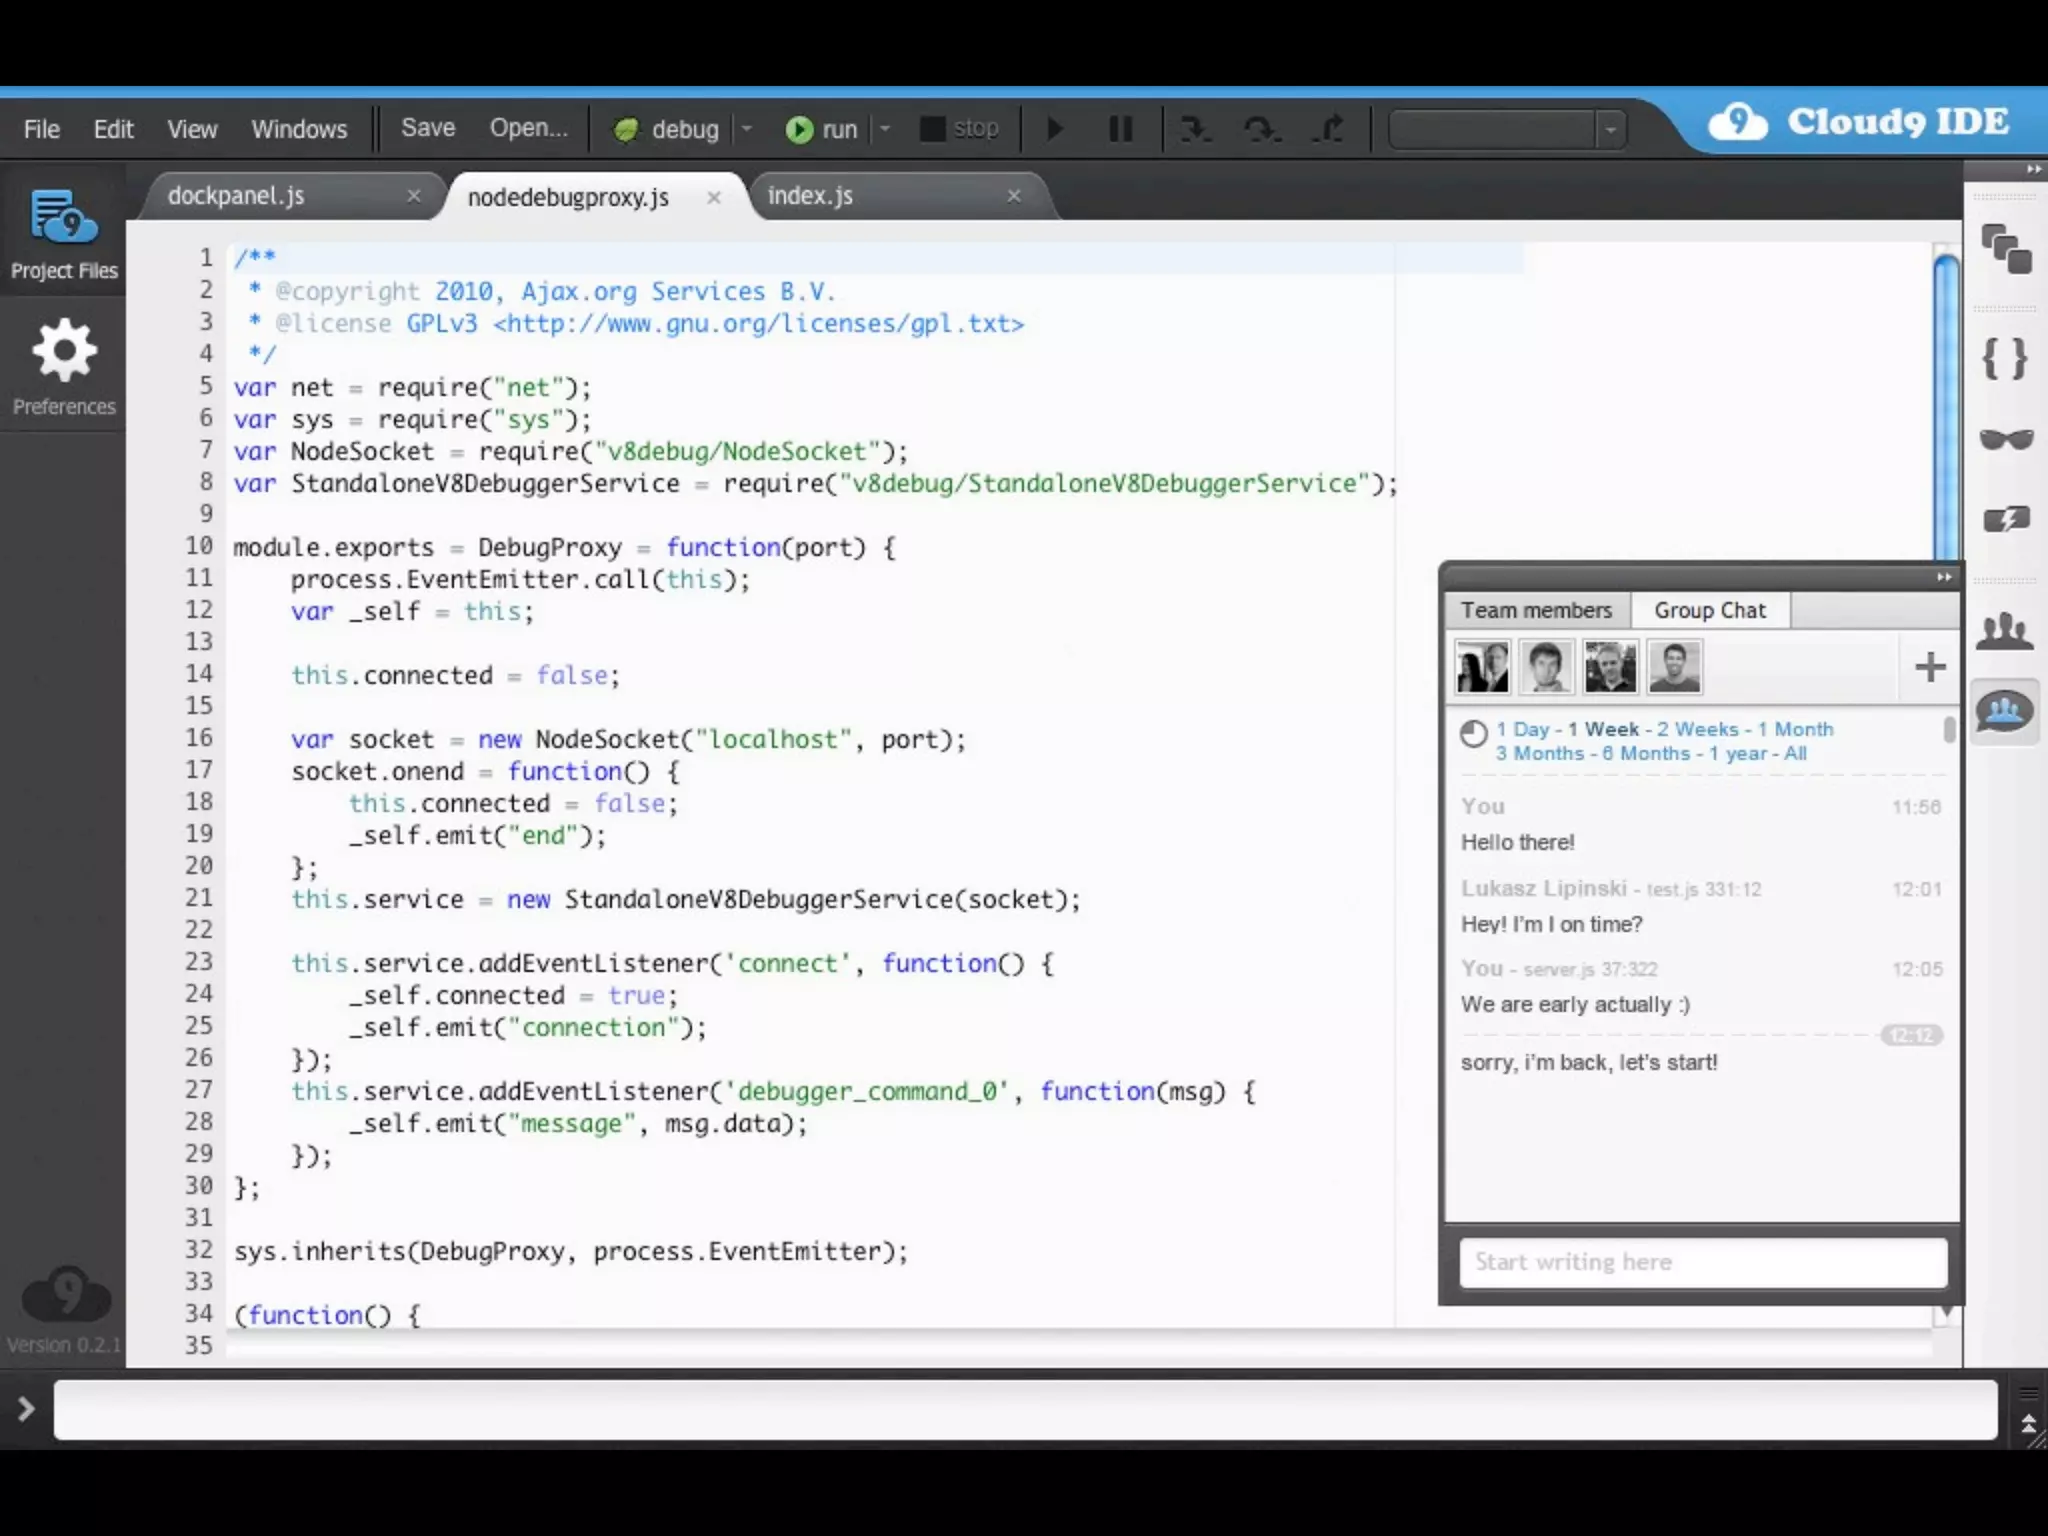Screen dimensions: 2048x1536
Task: Open the toolbar combo box dropdown
Action: (1610, 130)
